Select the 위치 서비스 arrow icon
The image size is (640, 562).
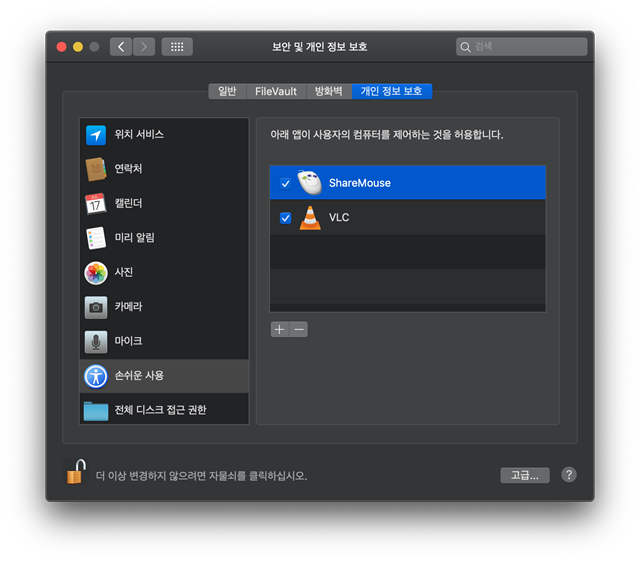click(x=96, y=135)
